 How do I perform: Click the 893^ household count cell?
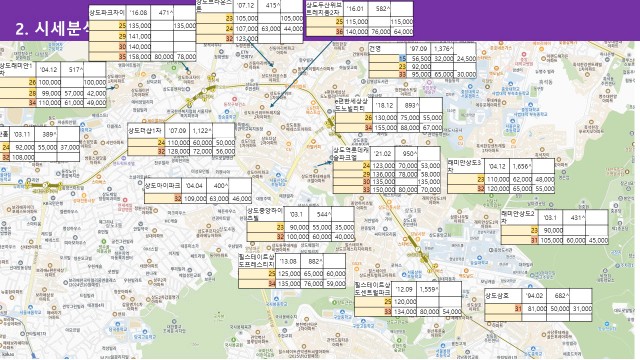pyautogui.click(x=408, y=105)
